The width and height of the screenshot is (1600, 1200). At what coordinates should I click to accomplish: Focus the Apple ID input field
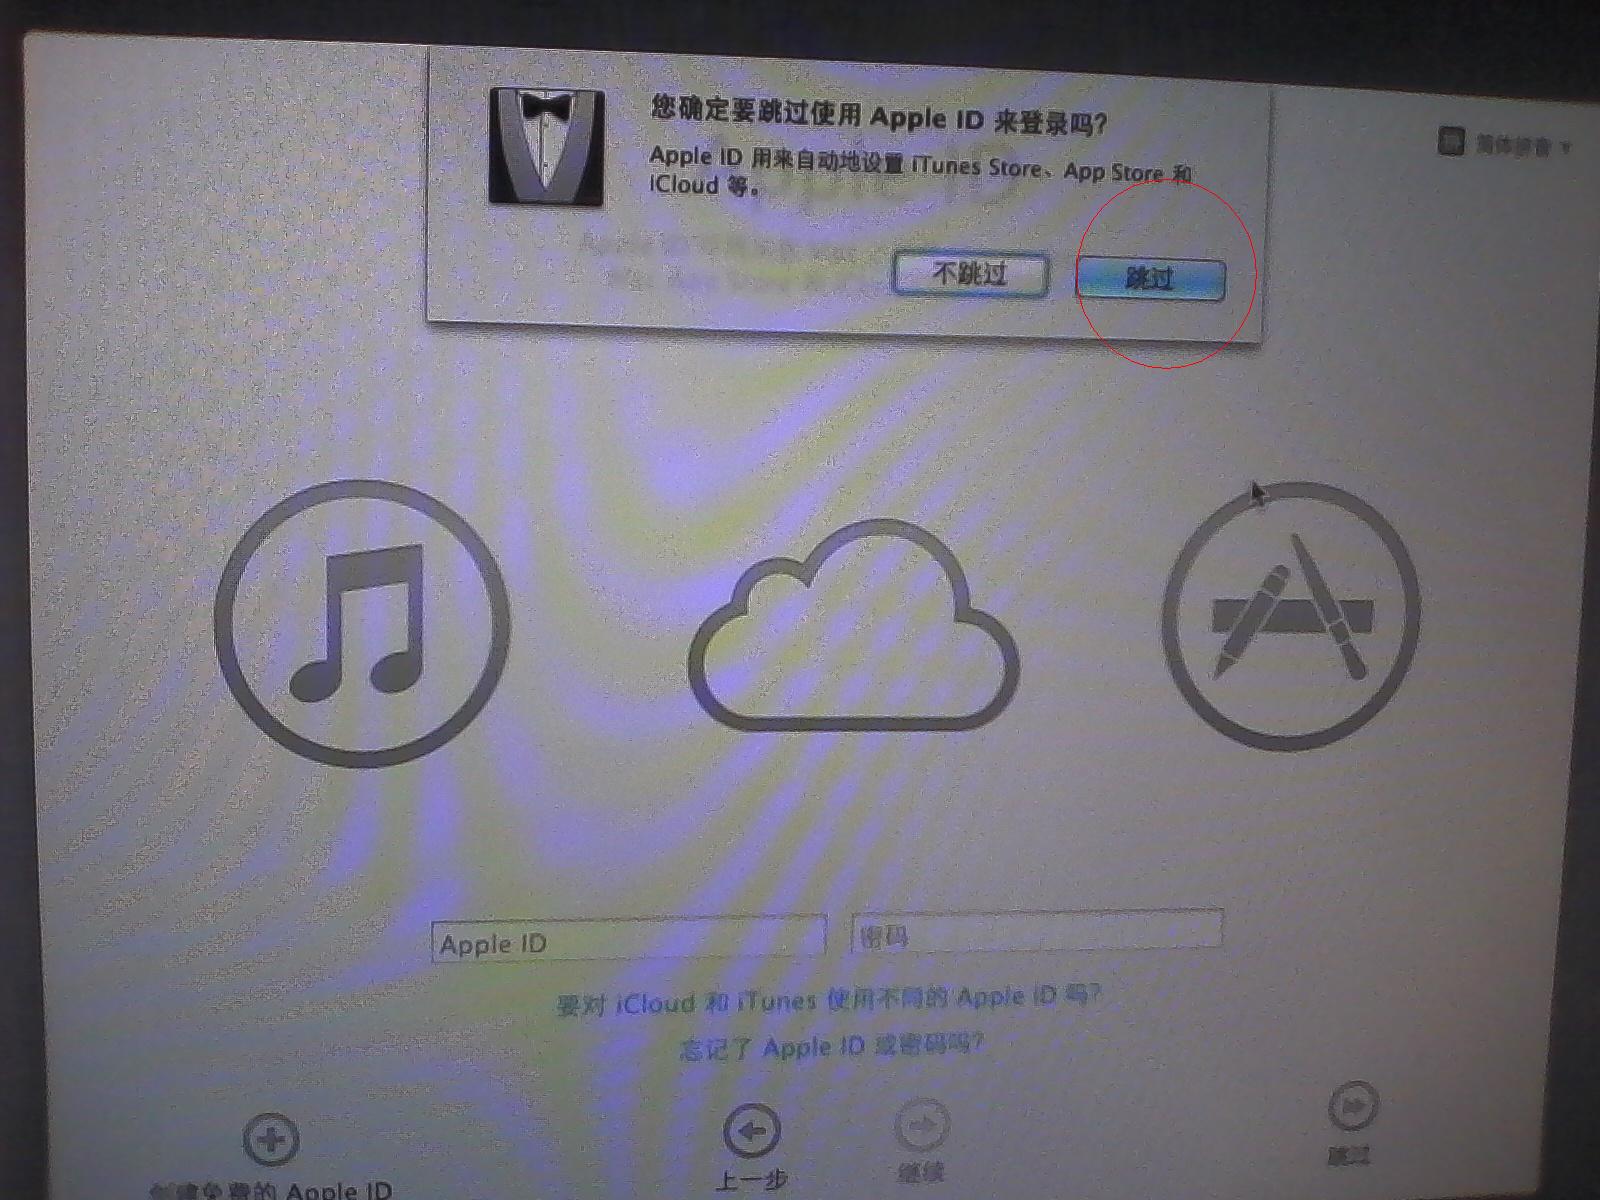(x=629, y=940)
